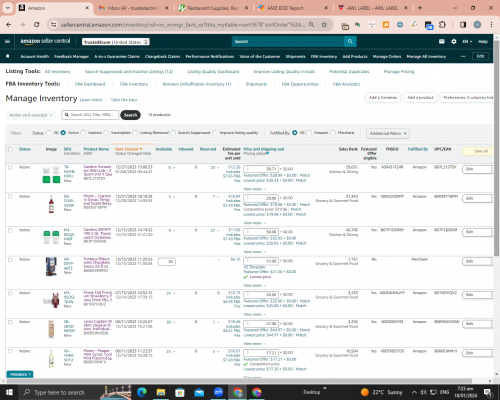Image resolution: width=500 pixels, height=400 pixels.
Task: Expand reserved 27 arrow in second Cambro row
Action: click(x=218, y=230)
